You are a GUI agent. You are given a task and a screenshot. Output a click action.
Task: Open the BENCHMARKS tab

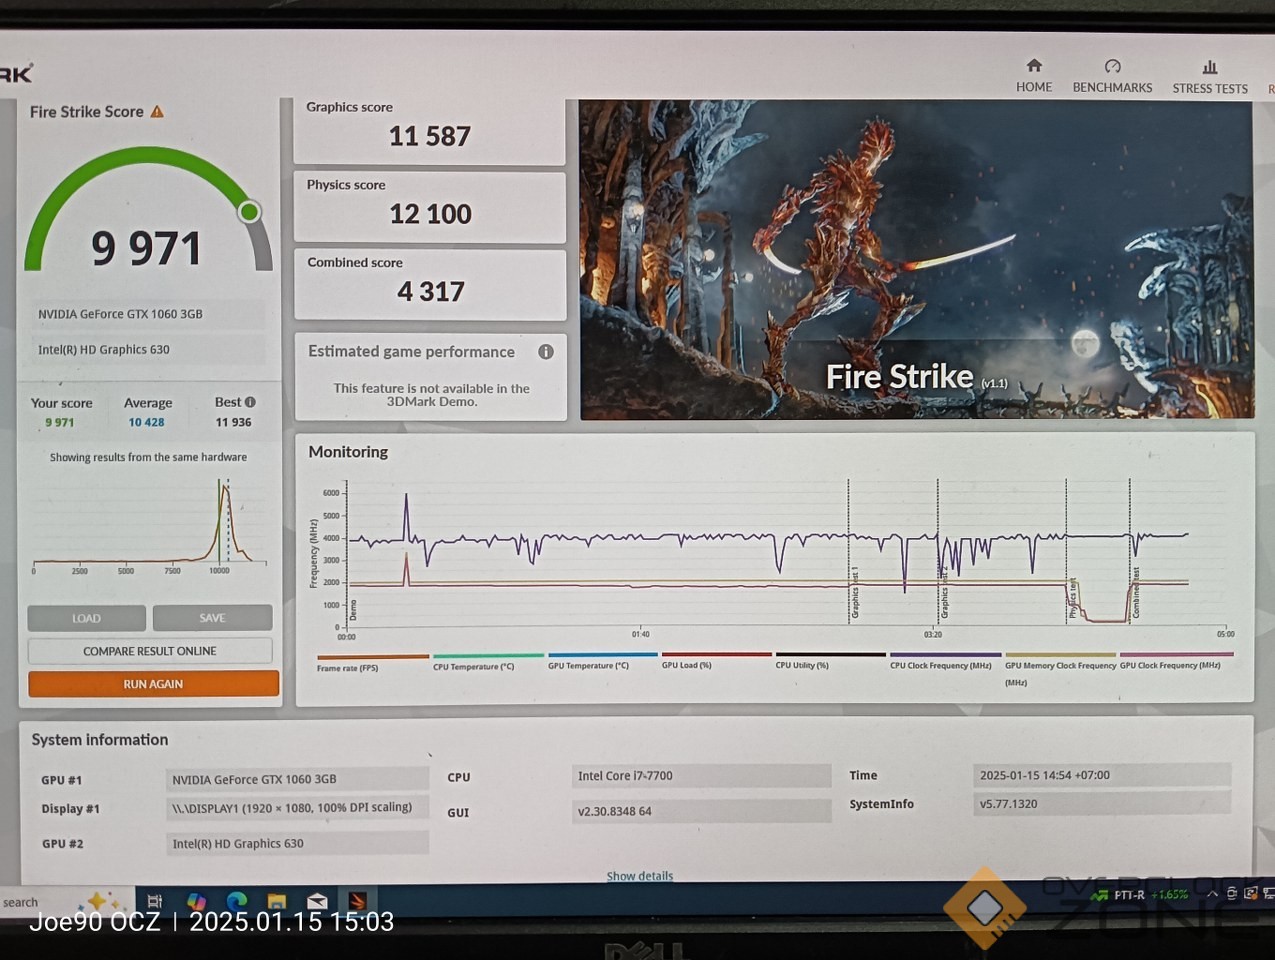(1112, 75)
